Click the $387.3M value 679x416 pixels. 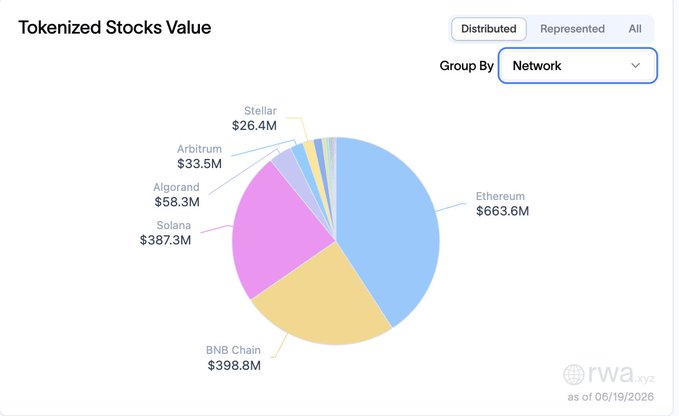coord(165,240)
